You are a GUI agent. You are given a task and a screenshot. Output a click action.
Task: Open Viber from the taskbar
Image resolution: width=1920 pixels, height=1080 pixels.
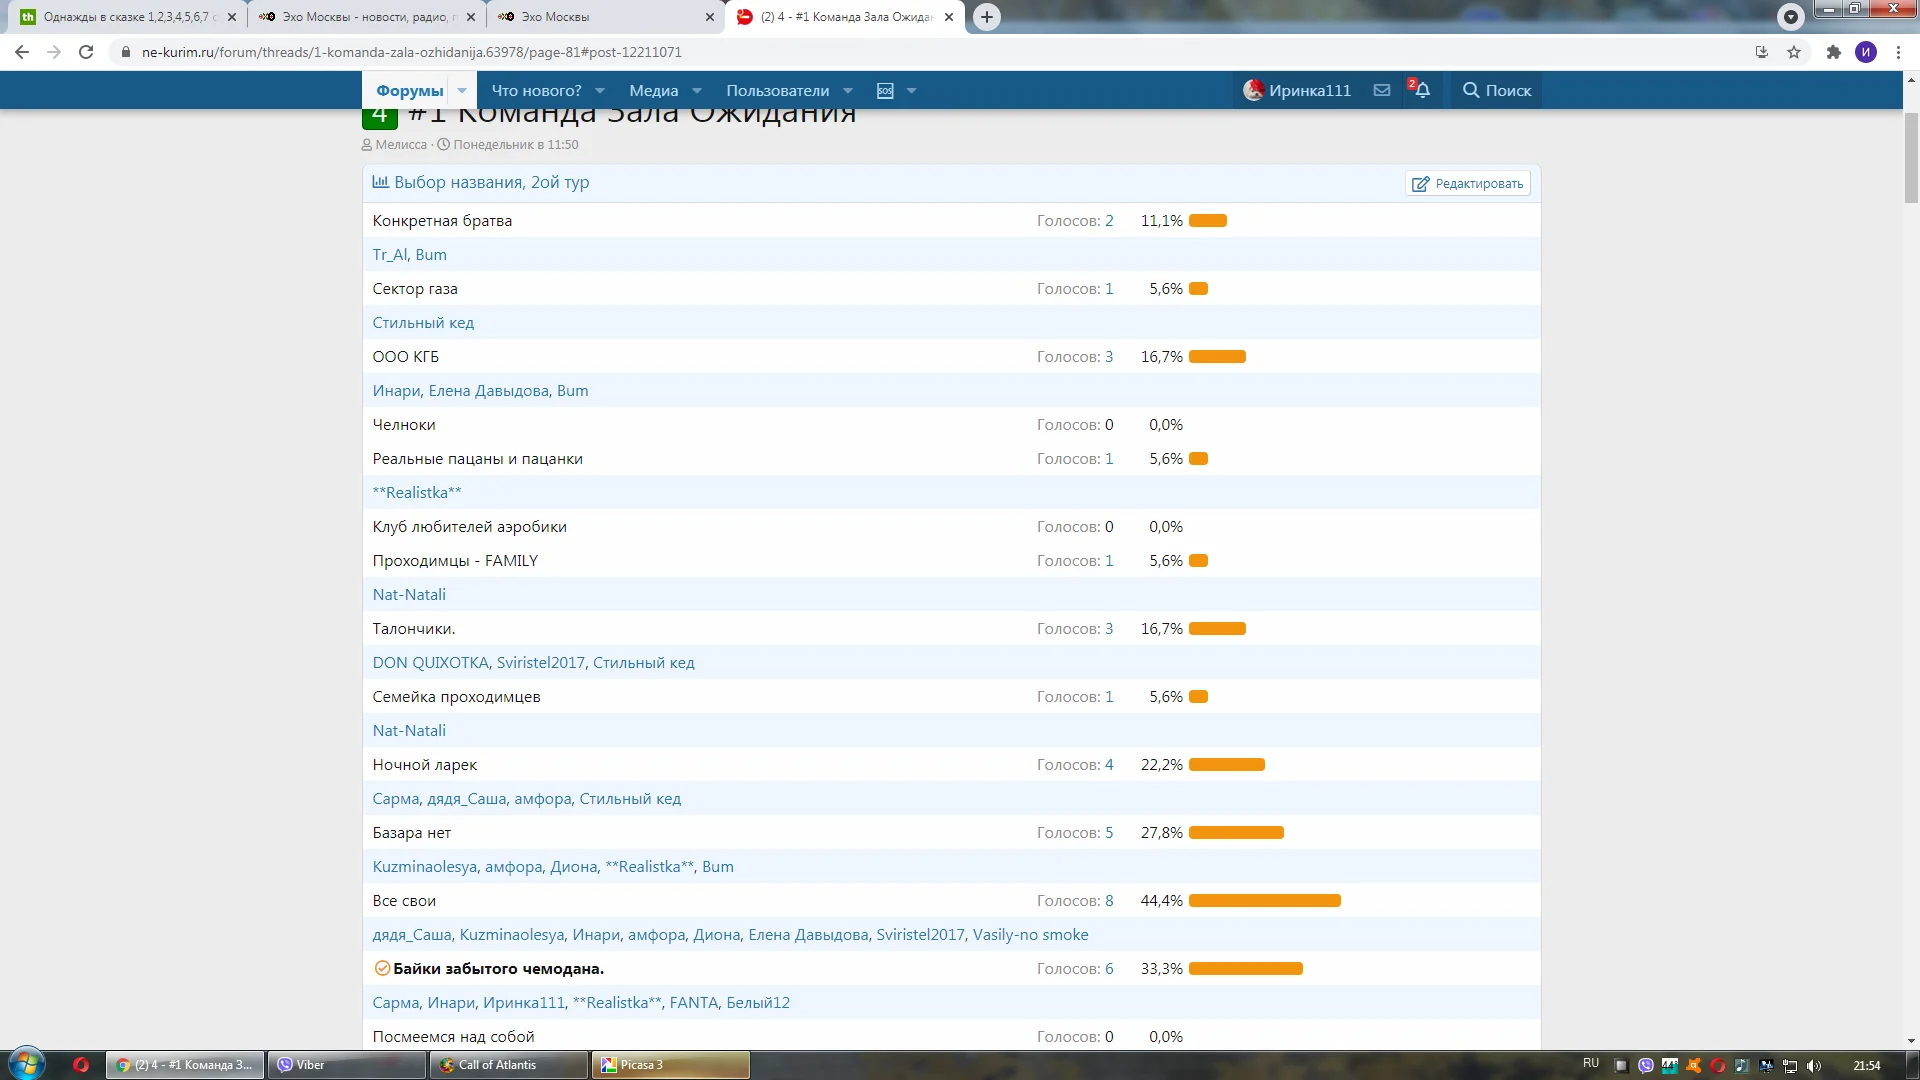345,1065
